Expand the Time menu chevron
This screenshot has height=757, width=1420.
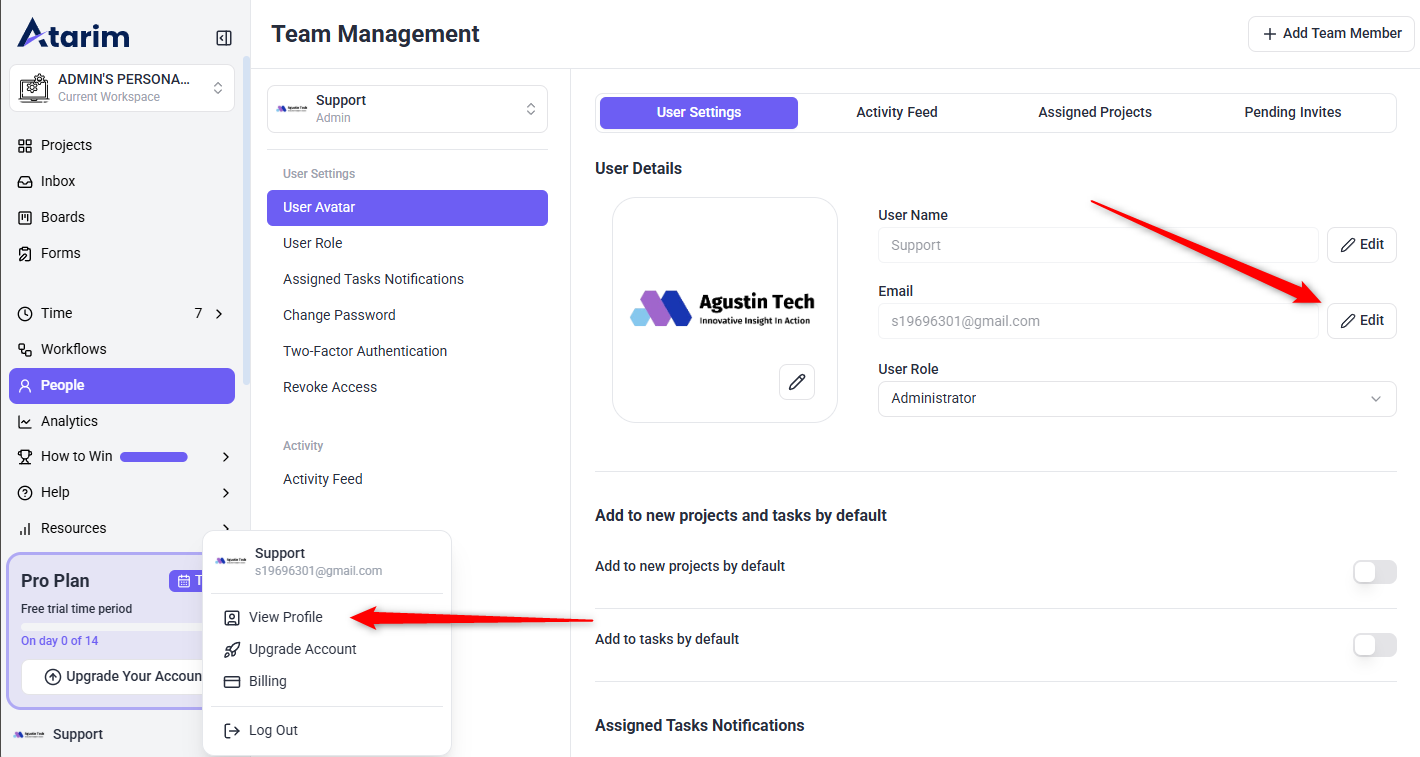[219, 313]
